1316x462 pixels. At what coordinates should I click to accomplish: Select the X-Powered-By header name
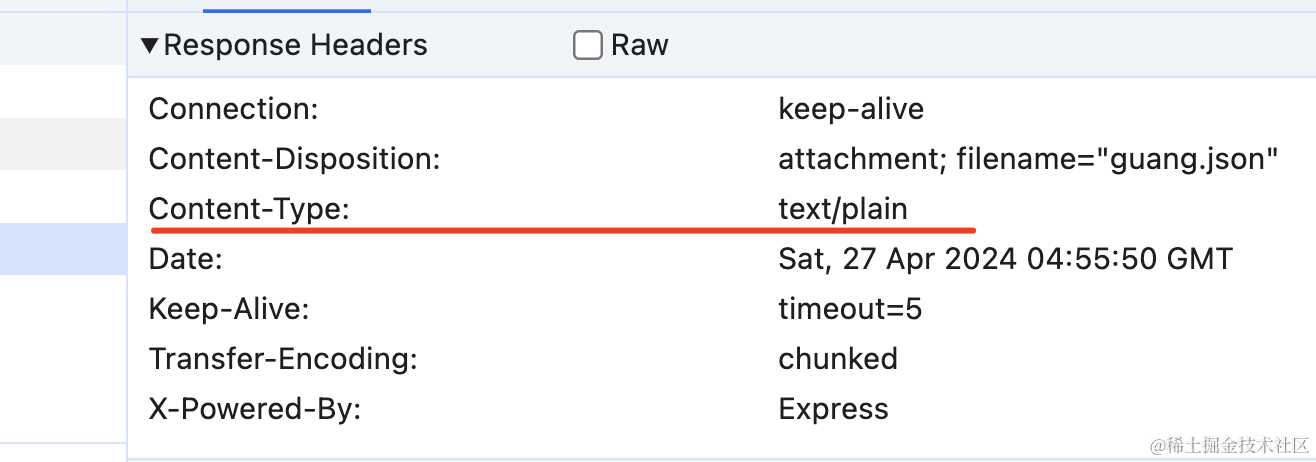254,409
